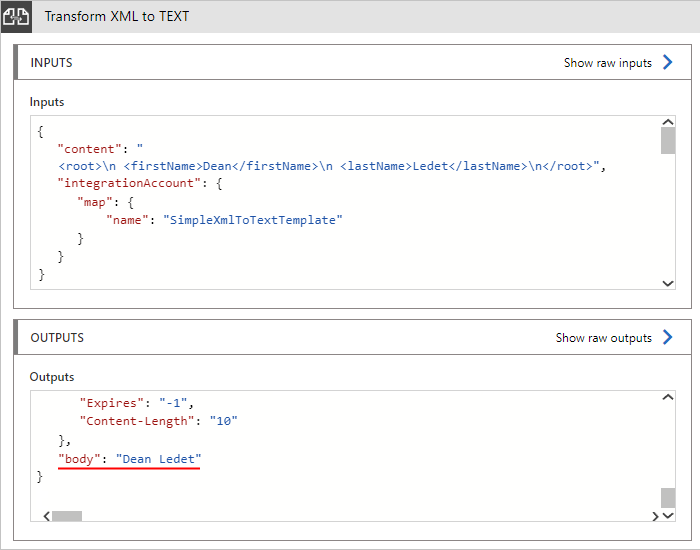Screen dimensions: 700x550
Task: Click the "integrationAccount" key
Action: coord(129,183)
